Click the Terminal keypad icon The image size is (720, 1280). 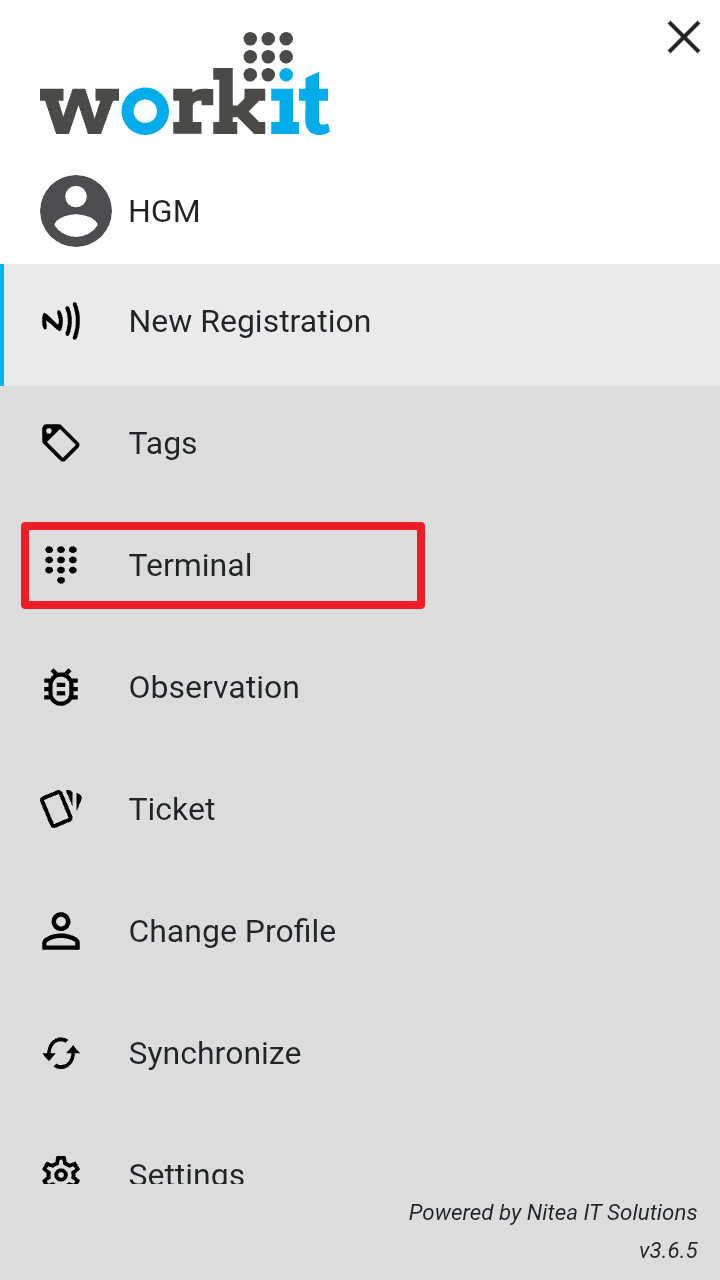(x=61, y=565)
